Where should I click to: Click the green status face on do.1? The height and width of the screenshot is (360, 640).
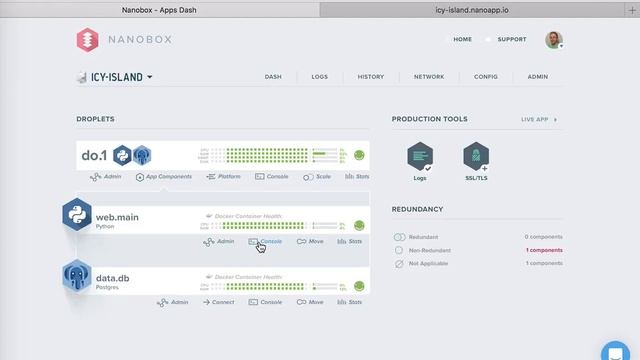coord(359,155)
